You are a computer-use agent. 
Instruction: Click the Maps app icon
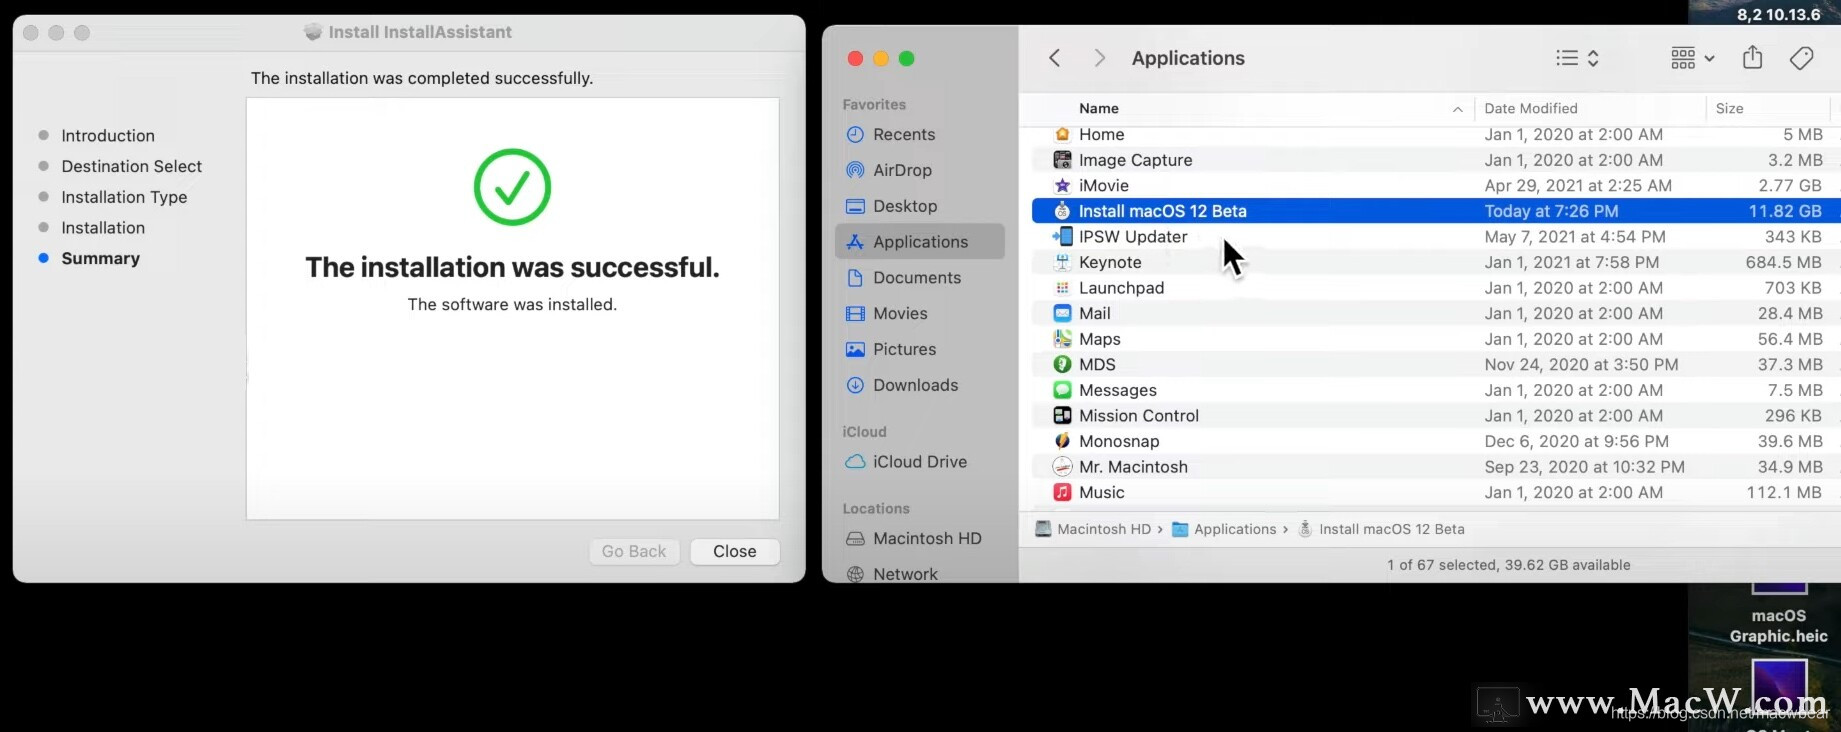point(1062,339)
